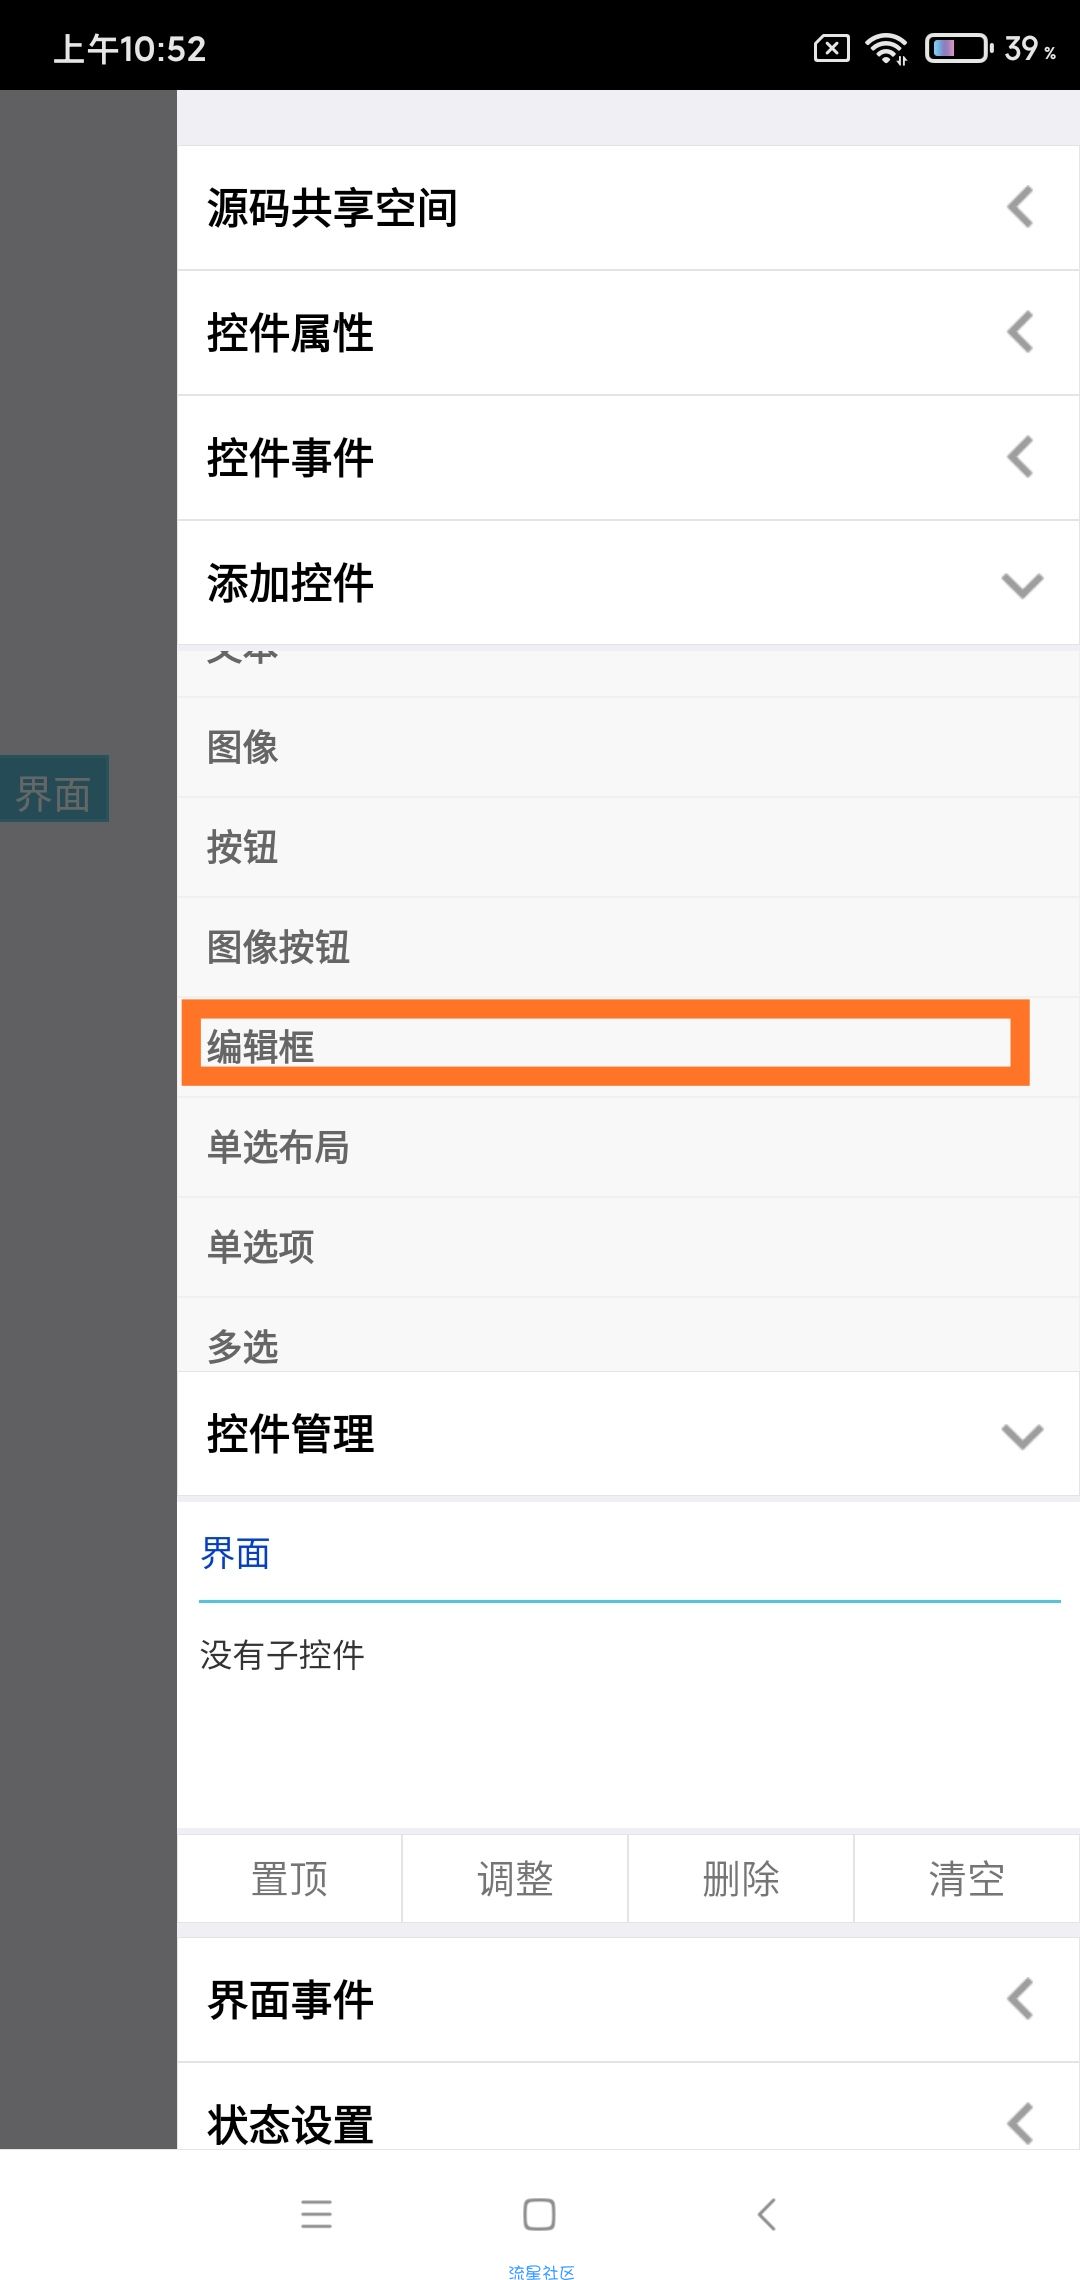Expand the 源码共享空间 section chevron
1080x2280 pixels.
1020,208
